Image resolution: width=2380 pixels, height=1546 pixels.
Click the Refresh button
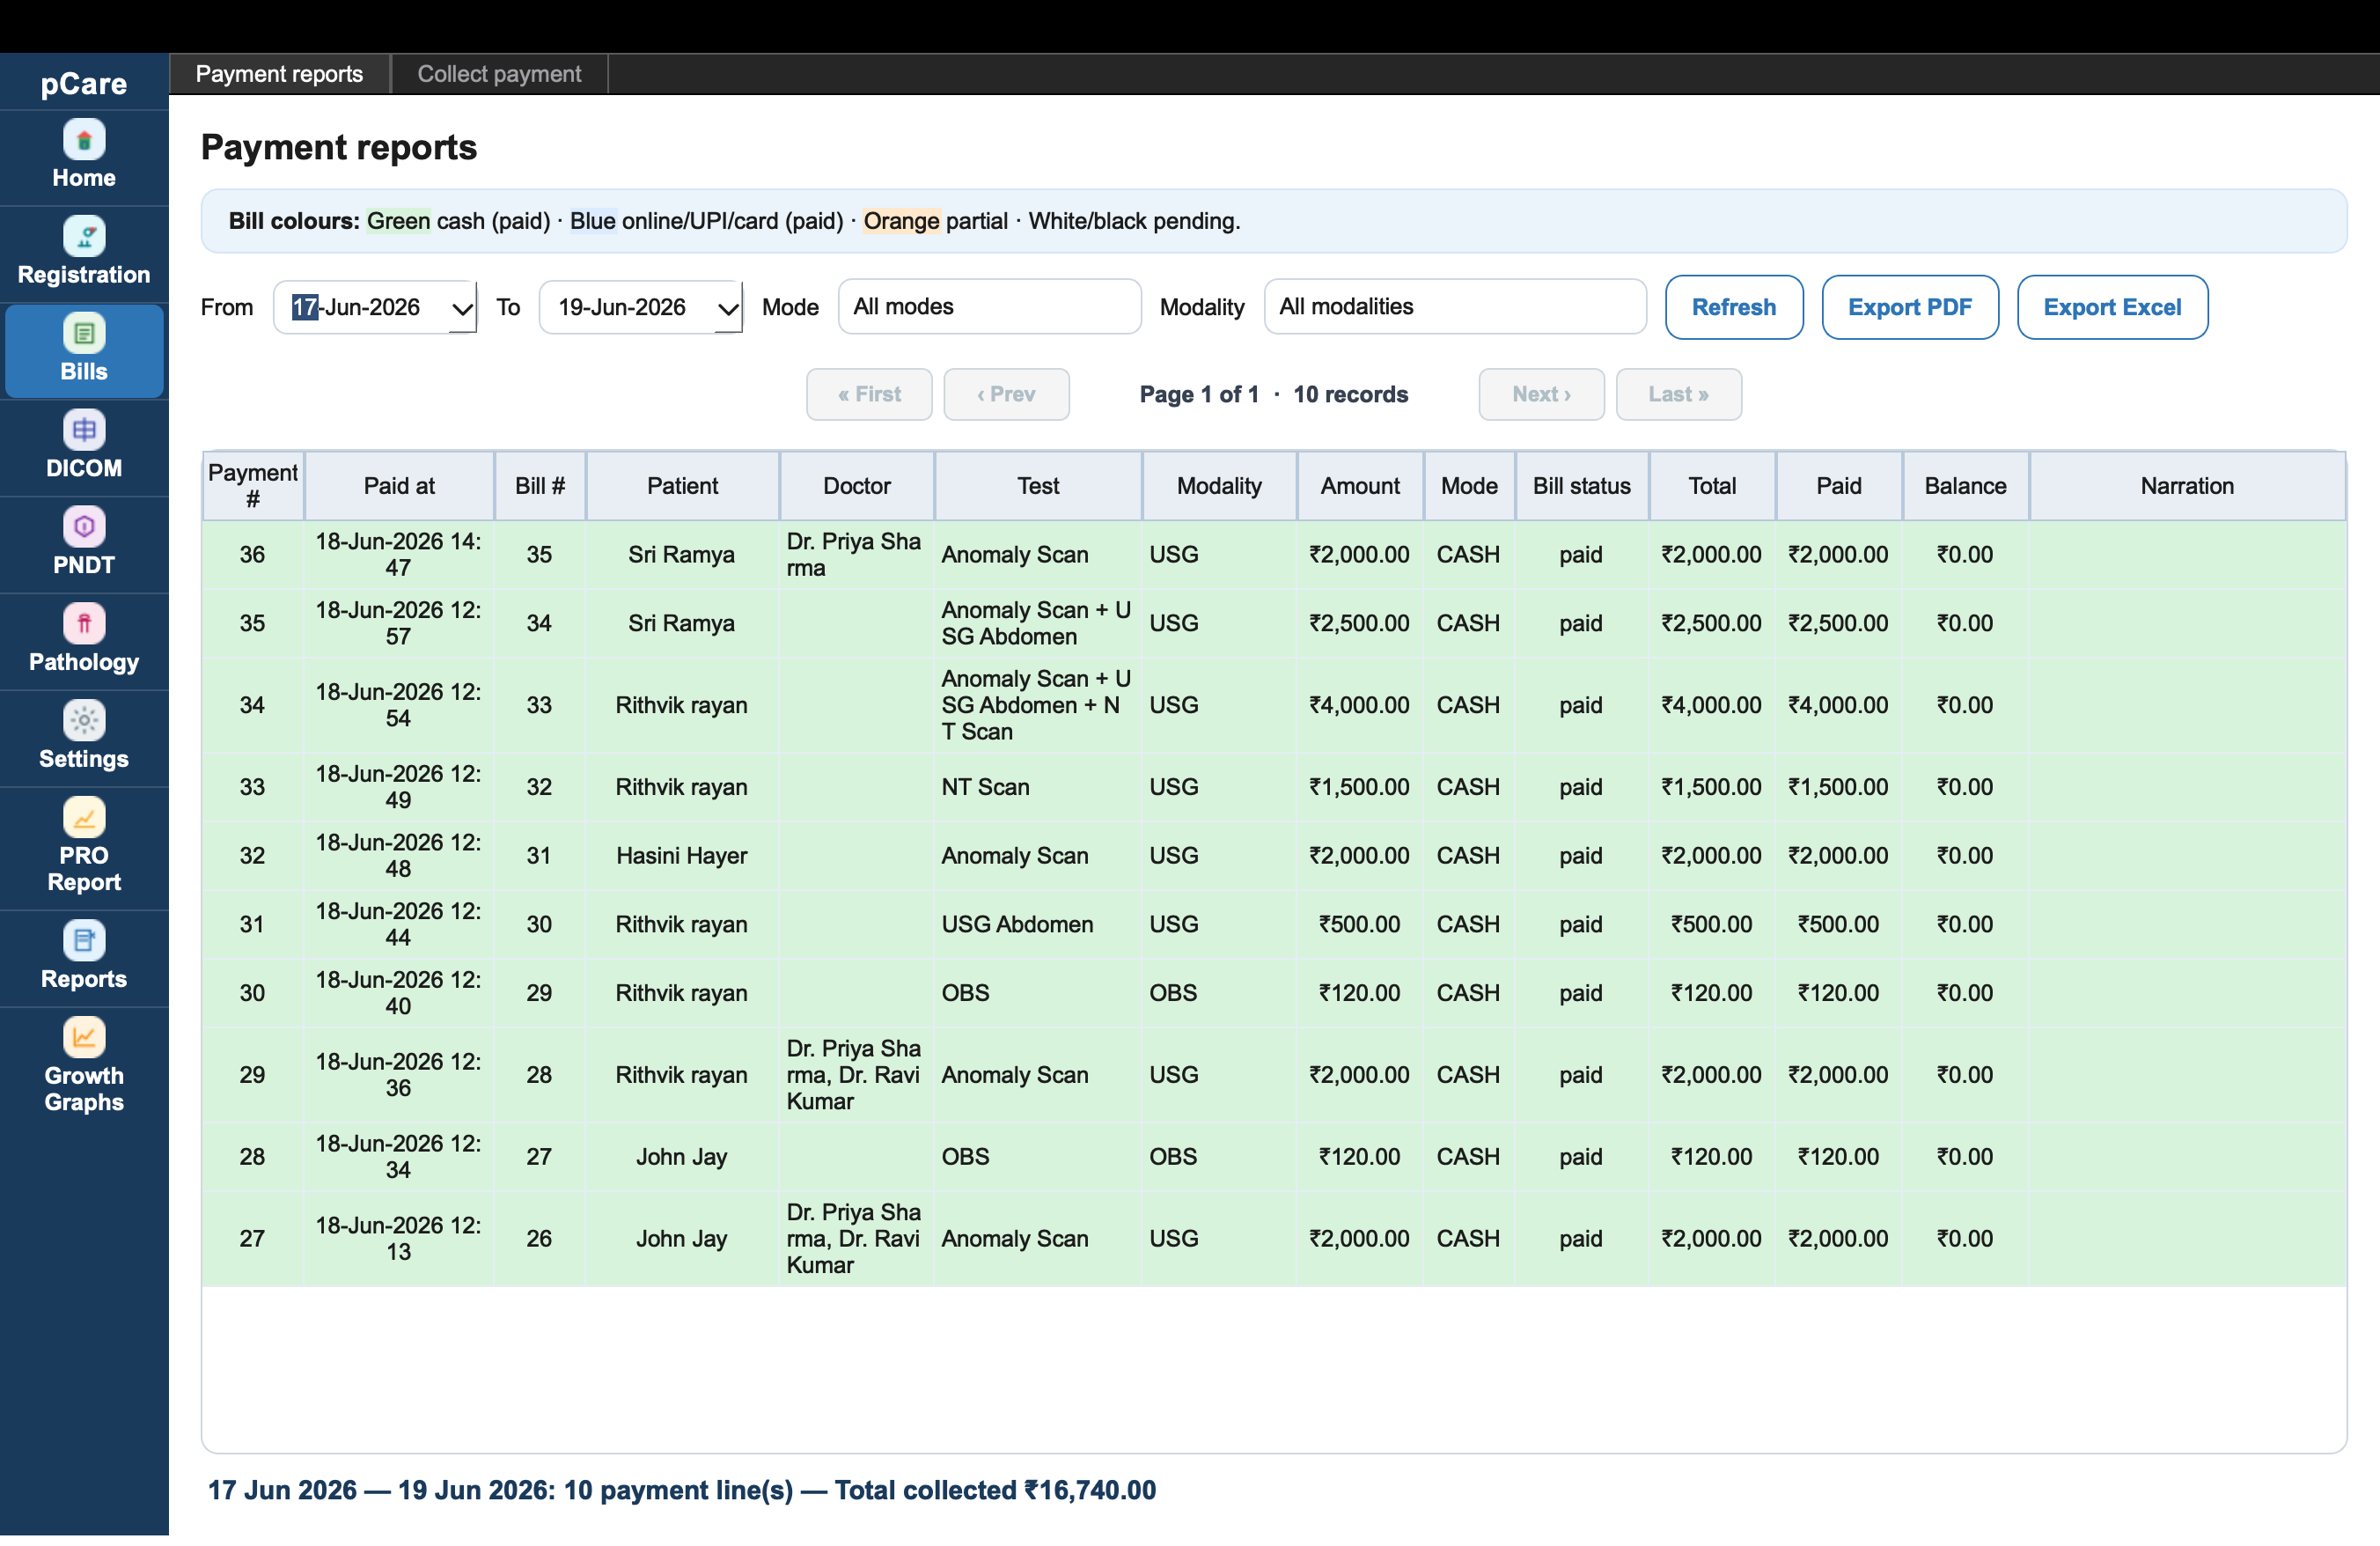(1733, 307)
